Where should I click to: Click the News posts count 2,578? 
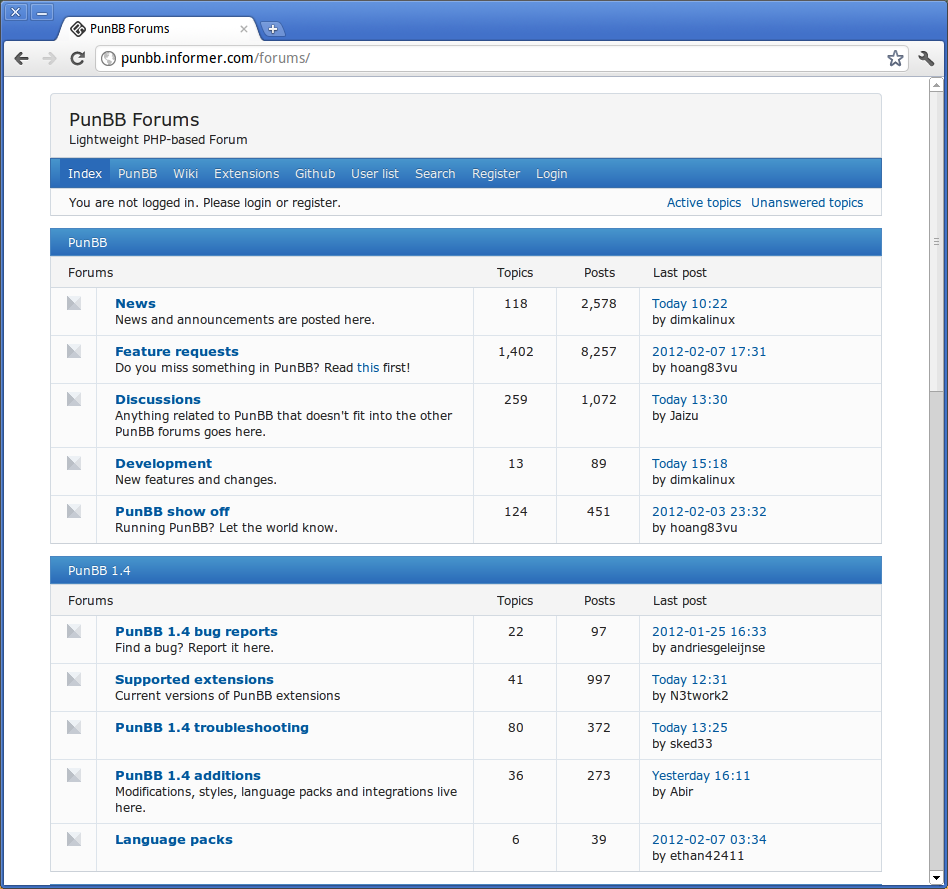pos(599,304)
